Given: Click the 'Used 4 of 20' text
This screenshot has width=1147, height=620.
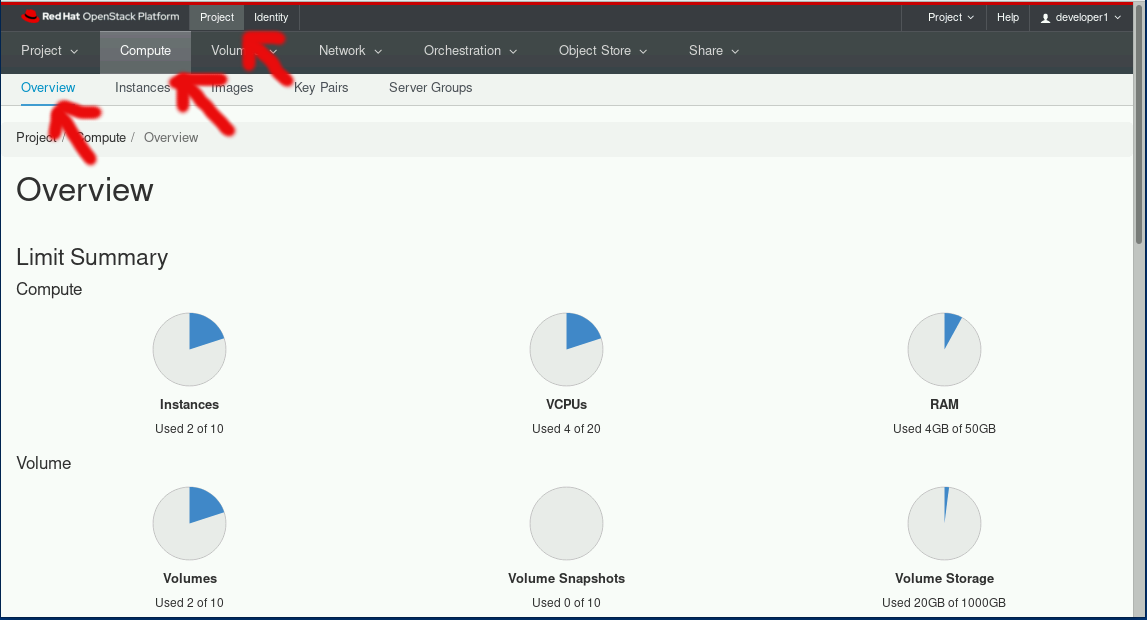Looking at the screenshot, I should [566, 429].
